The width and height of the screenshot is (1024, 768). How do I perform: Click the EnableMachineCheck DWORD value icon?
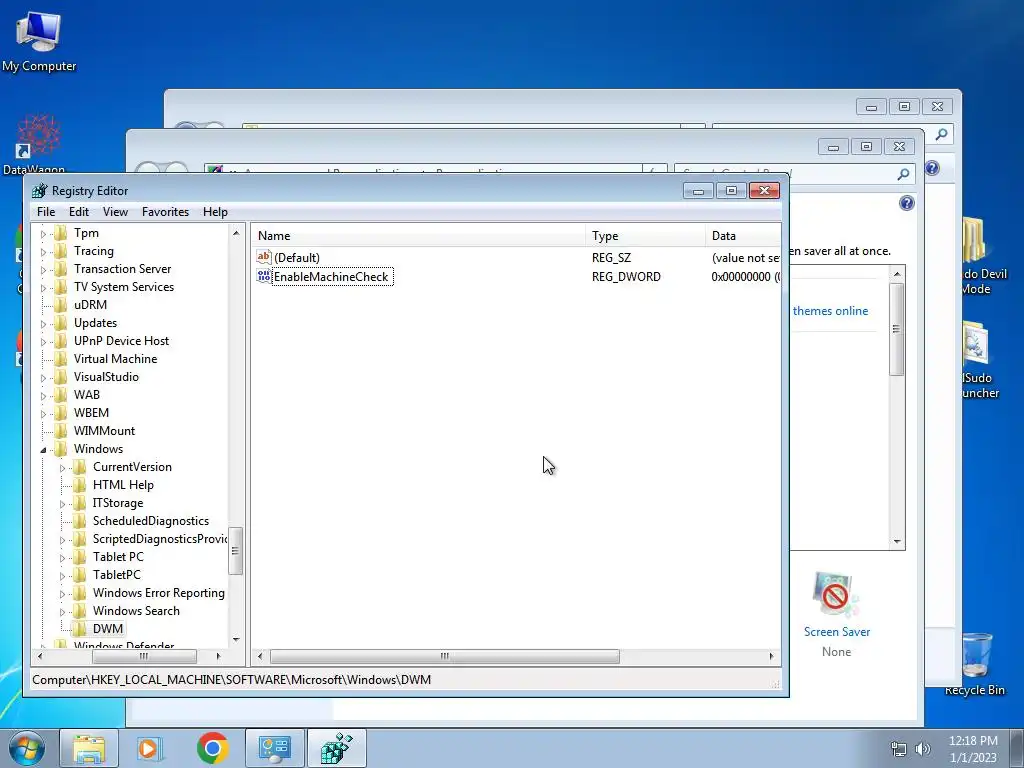tap(264, 276)
